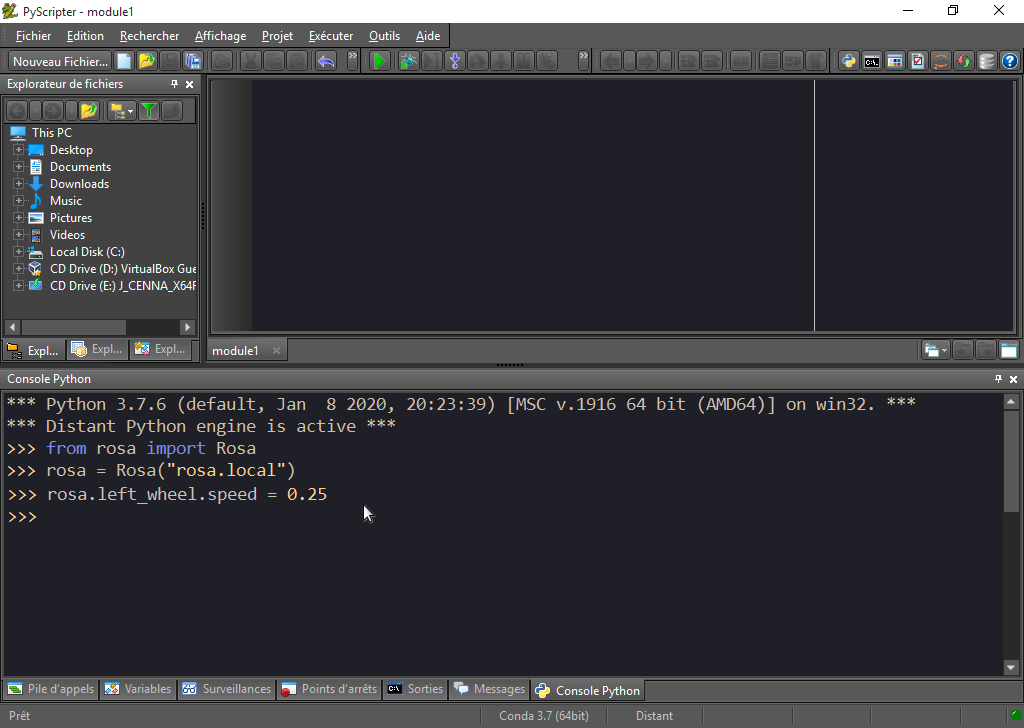Open the Exécuter menu
The image size is (1024, 728).
(330, 36)
